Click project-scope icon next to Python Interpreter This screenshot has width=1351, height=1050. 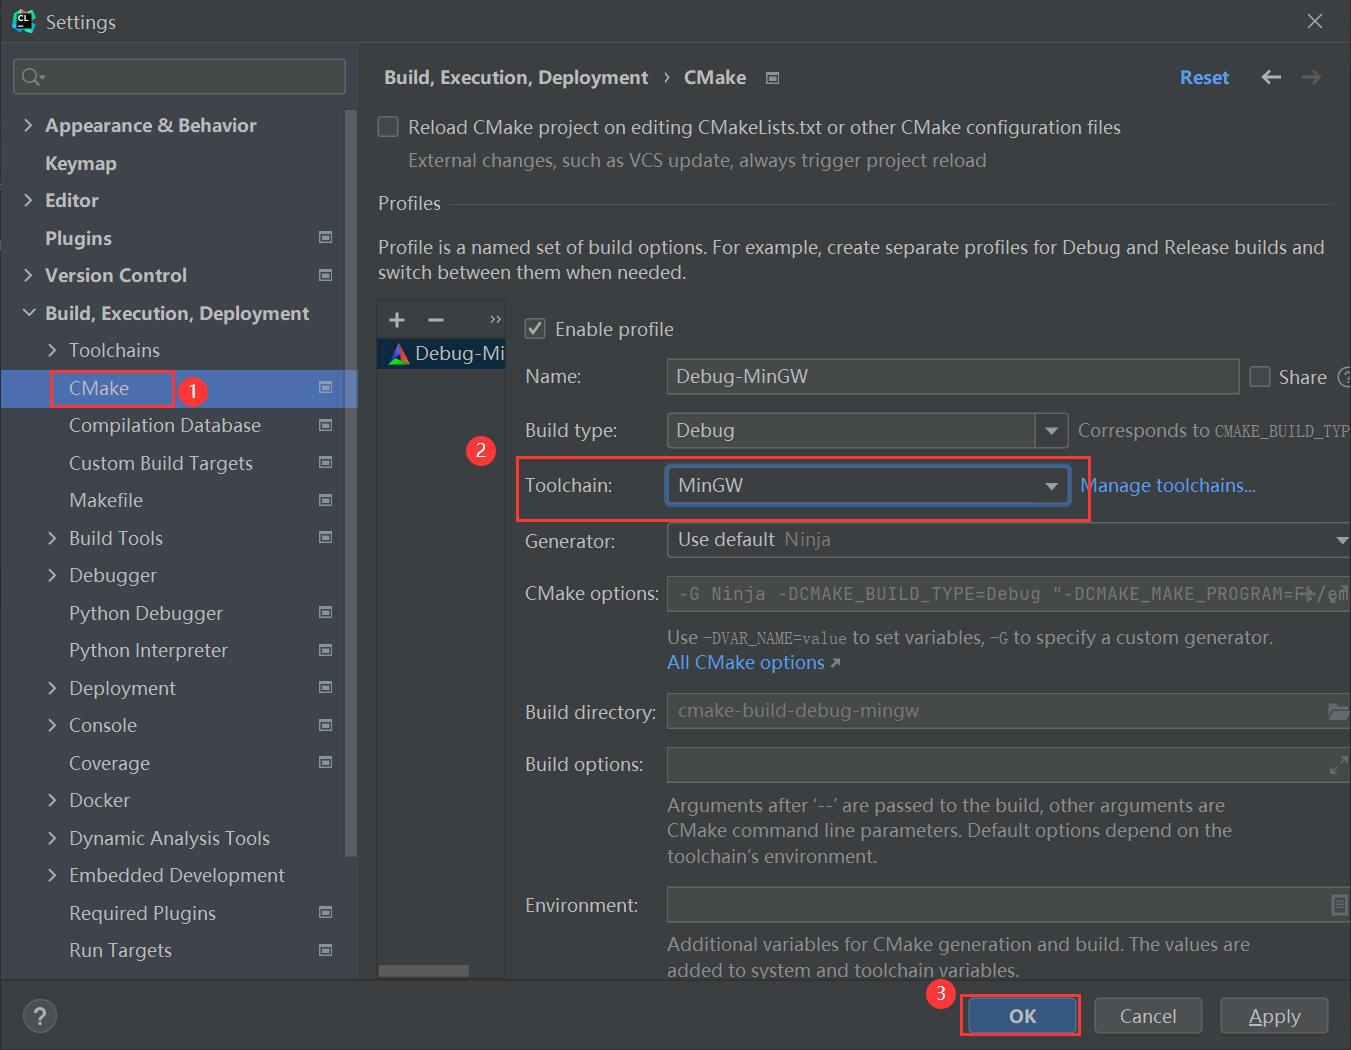pos(325,650)
